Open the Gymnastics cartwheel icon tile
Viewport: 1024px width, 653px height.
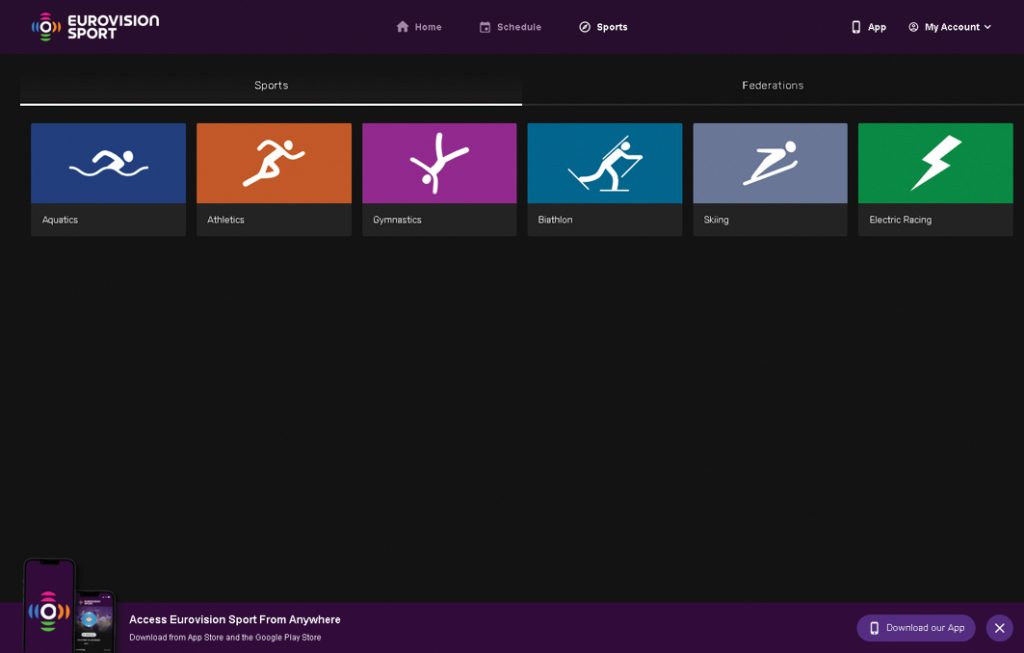[438, 163]
